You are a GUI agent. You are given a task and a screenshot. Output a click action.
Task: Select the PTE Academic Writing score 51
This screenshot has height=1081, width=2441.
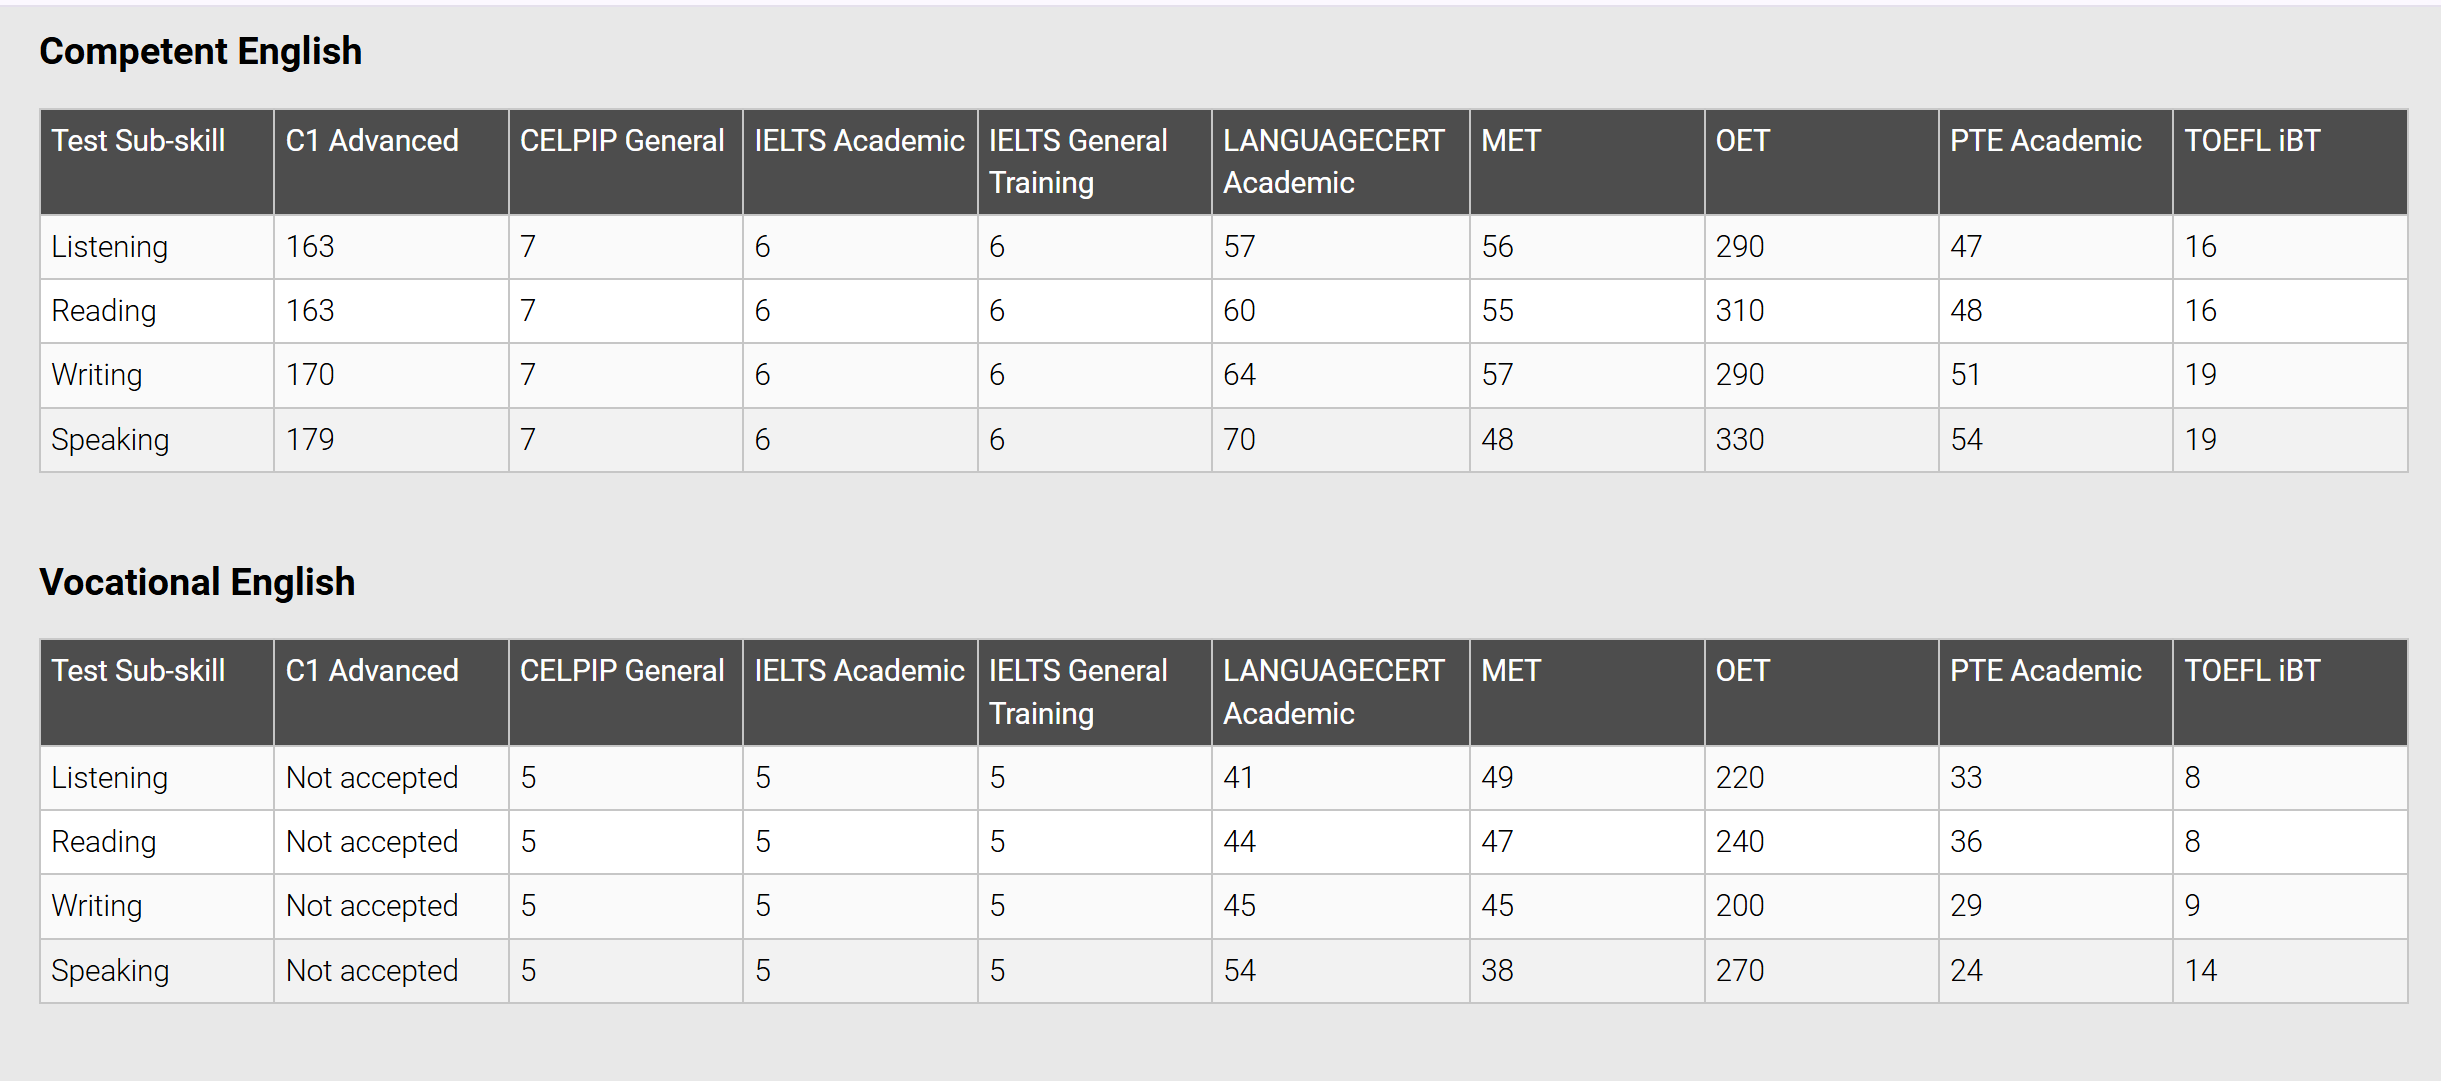click(1965, 375)
